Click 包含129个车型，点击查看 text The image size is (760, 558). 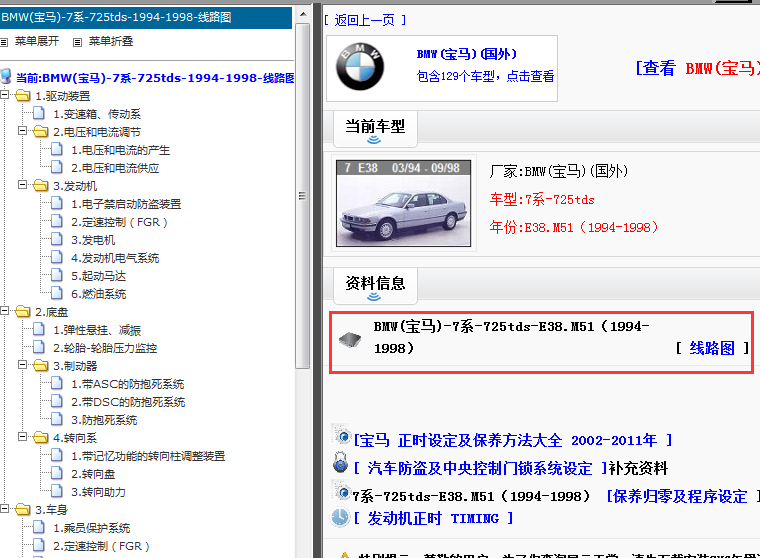485,76
